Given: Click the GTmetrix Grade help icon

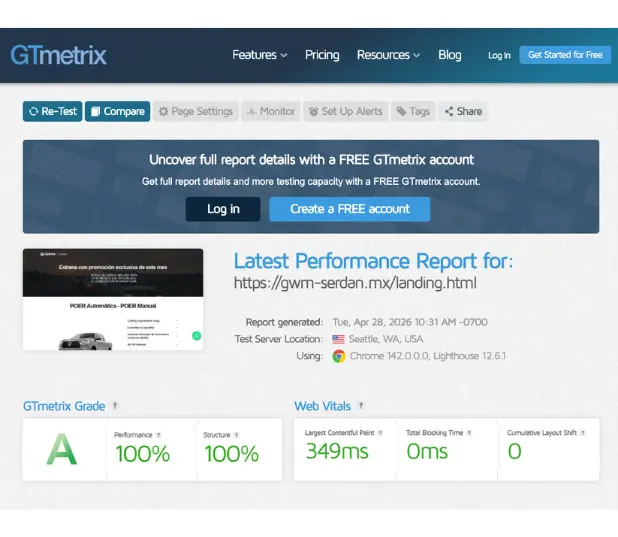Looking at the screenshot, I should pos(115,406).
